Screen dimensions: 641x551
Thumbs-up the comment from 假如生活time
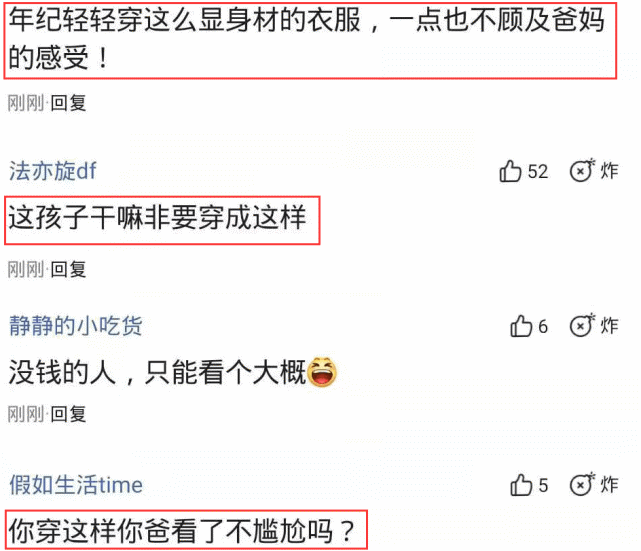coord(521,485)
